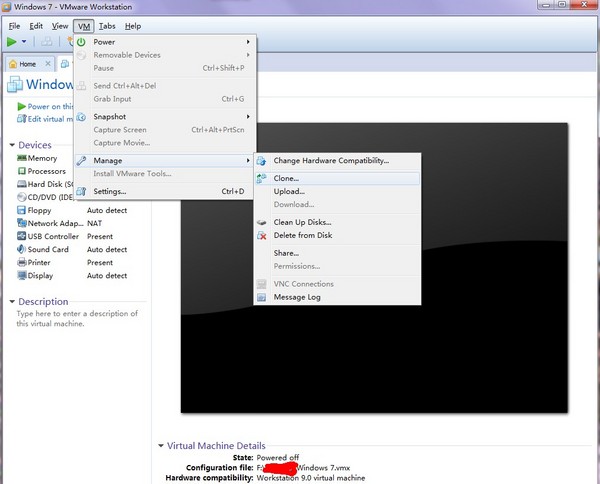Collapse the Description section
Screen dimensions: 600x484
pyautogui.click(x=11, y=301)
